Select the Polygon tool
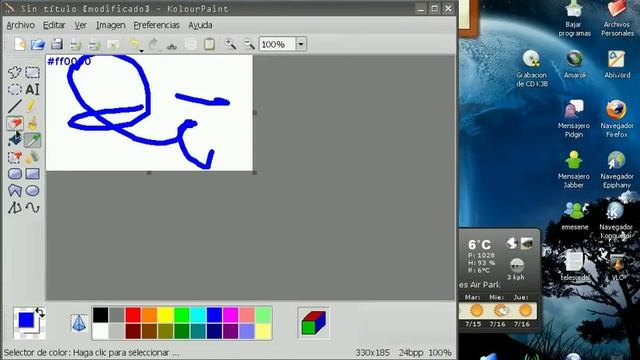Image resolution: width=640 pixels, height=360 pixels. (15, 191)
